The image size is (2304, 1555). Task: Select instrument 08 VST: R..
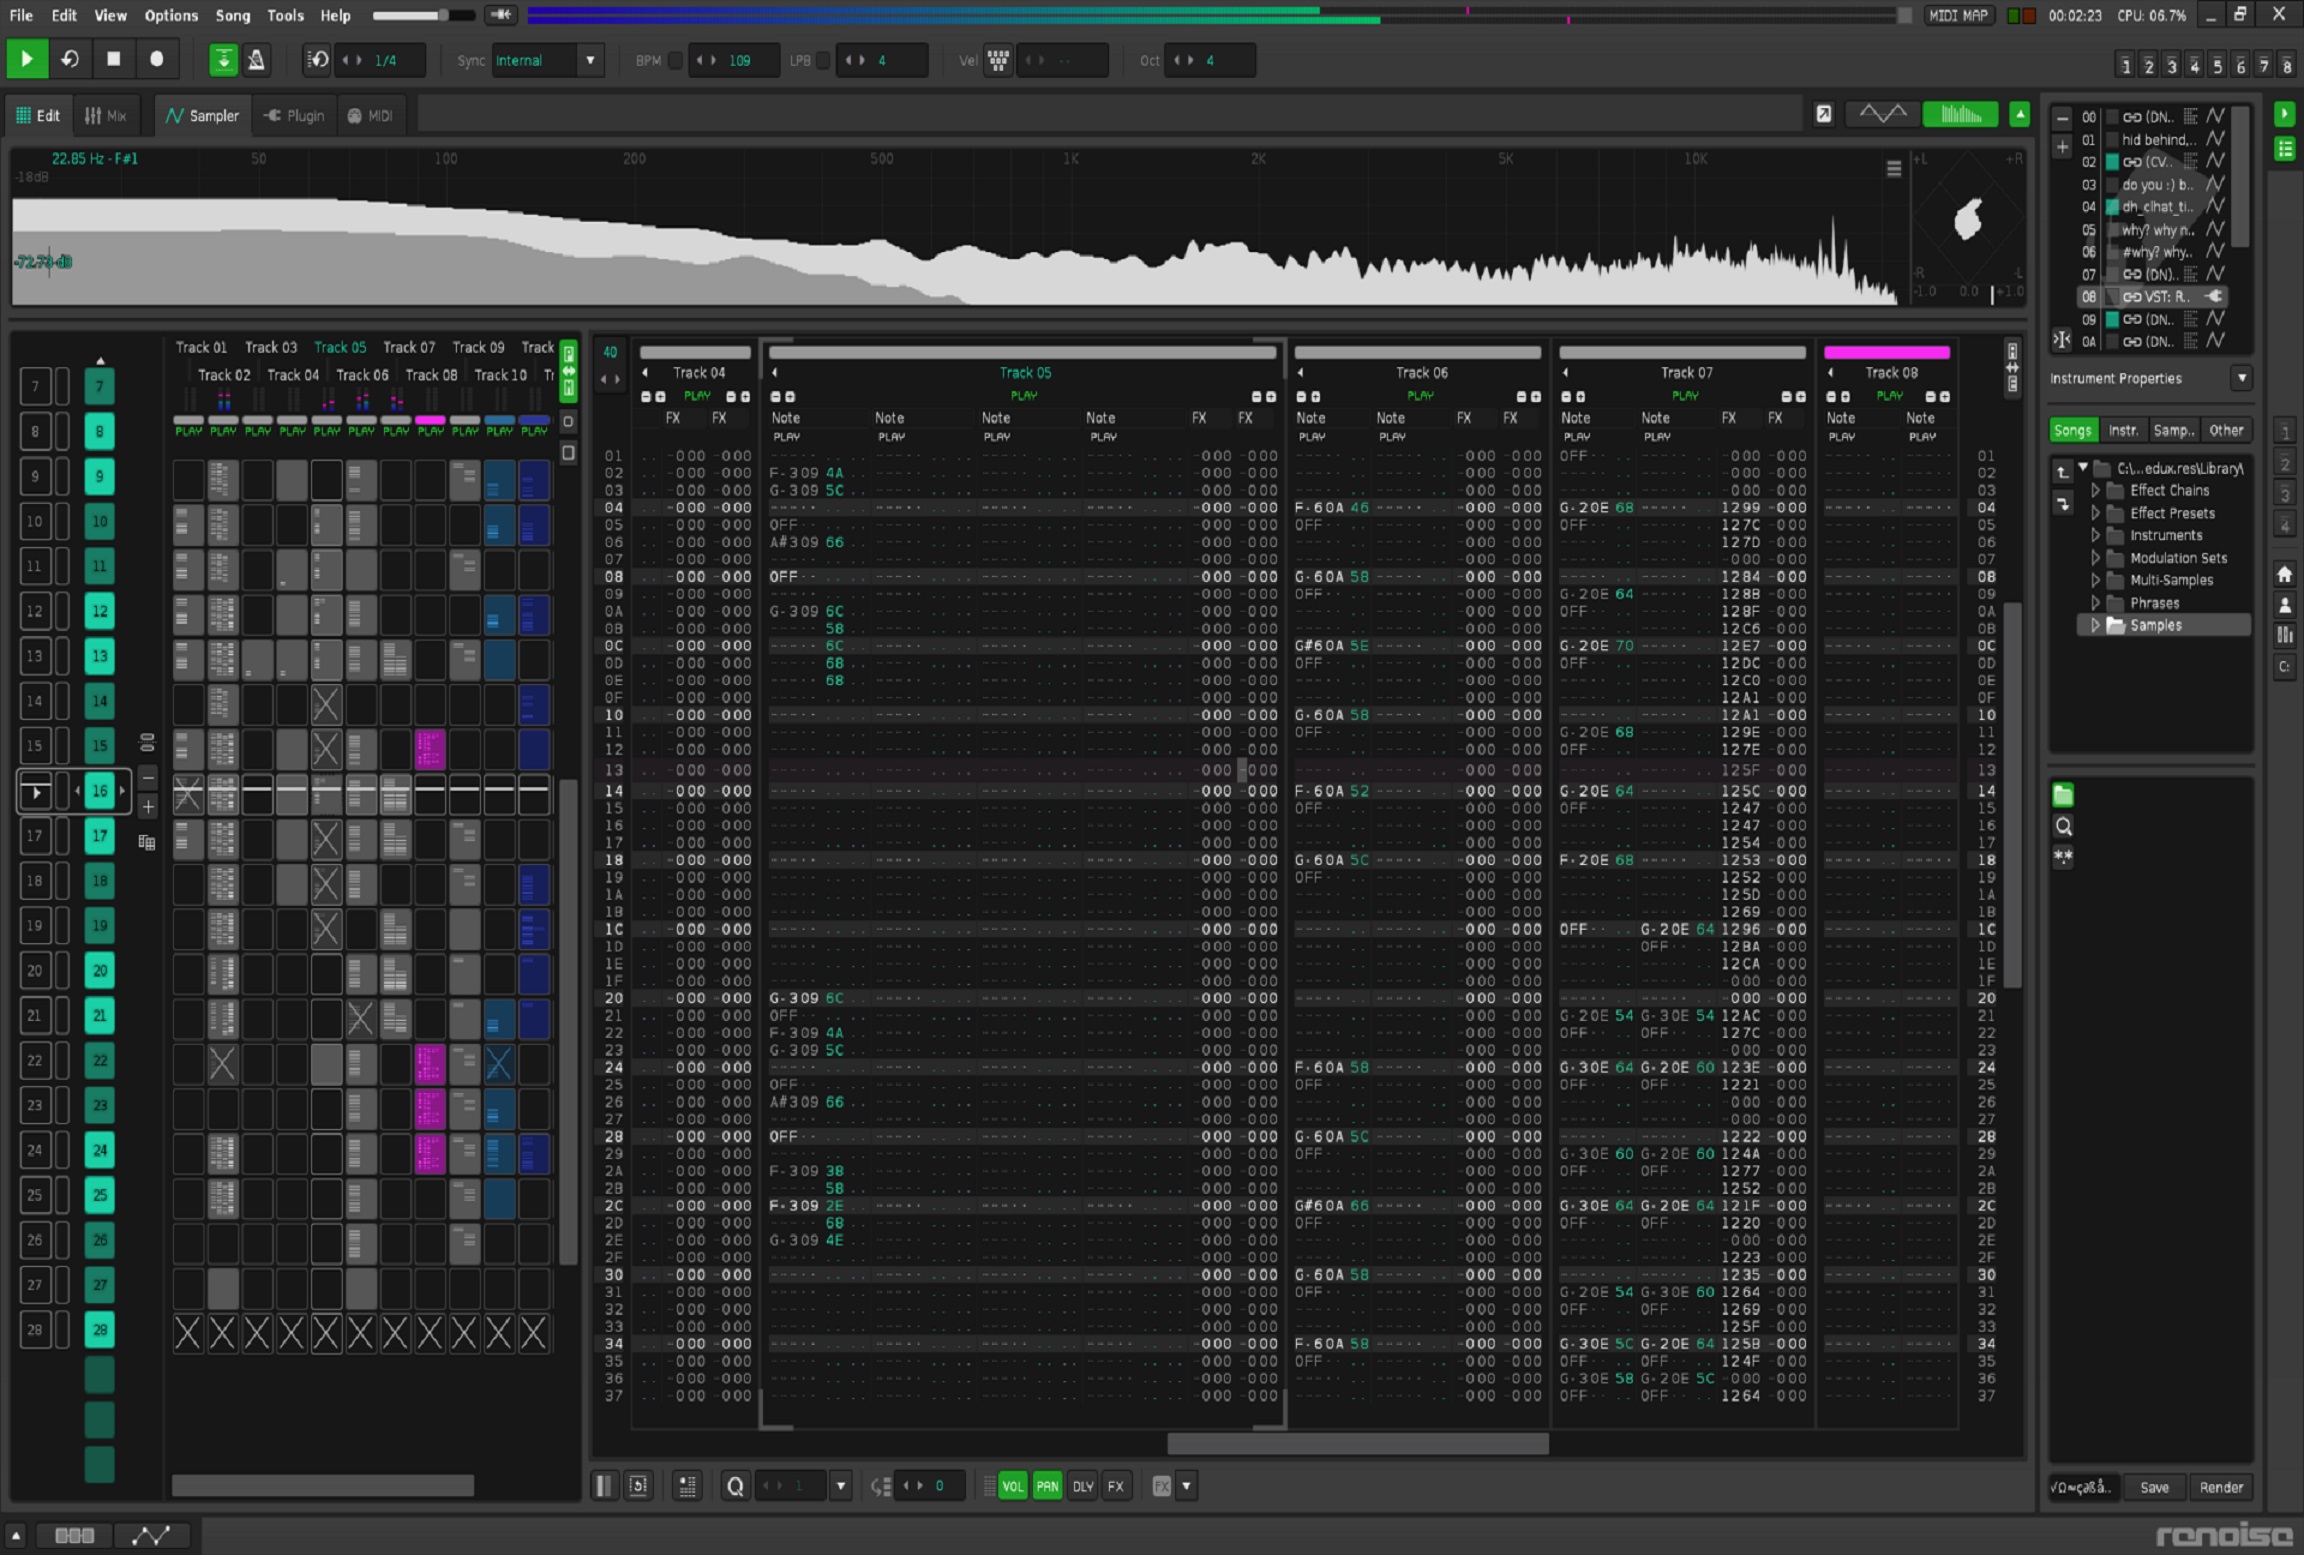coord(2152,297)
